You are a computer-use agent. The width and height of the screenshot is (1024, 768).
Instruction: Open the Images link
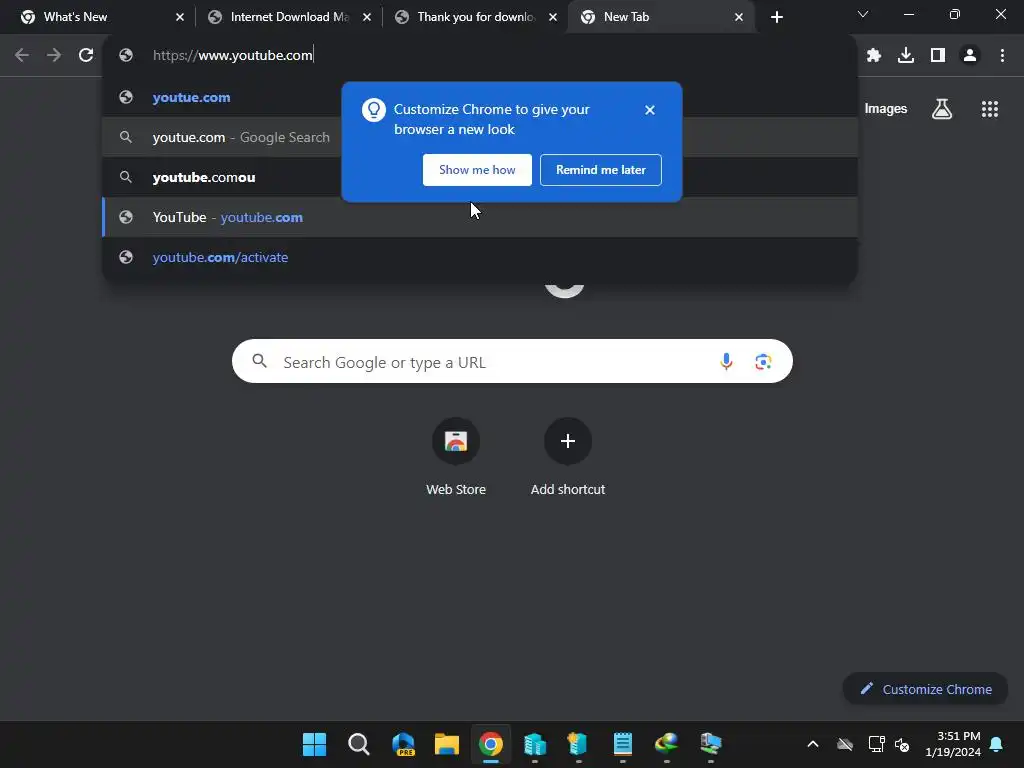tap(885, 108)
